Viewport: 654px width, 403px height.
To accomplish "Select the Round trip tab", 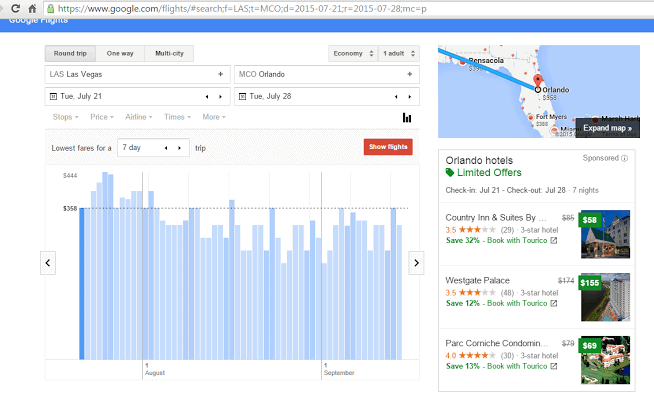I will (70, 53).
